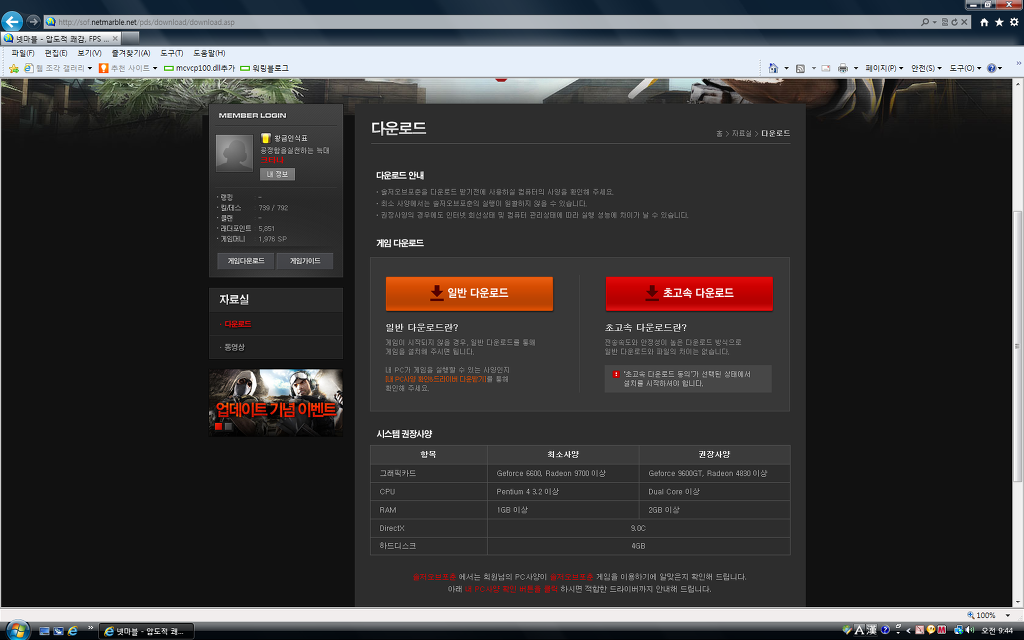Expand quick launch overflow chevron on taskbar
Viewport: 1024px width, 640px height.
pos(91,628)
